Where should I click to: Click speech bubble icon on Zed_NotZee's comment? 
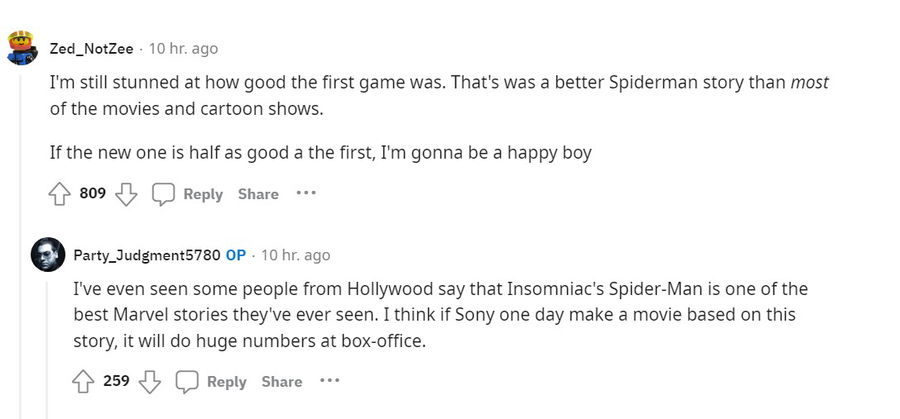[163, 194]
